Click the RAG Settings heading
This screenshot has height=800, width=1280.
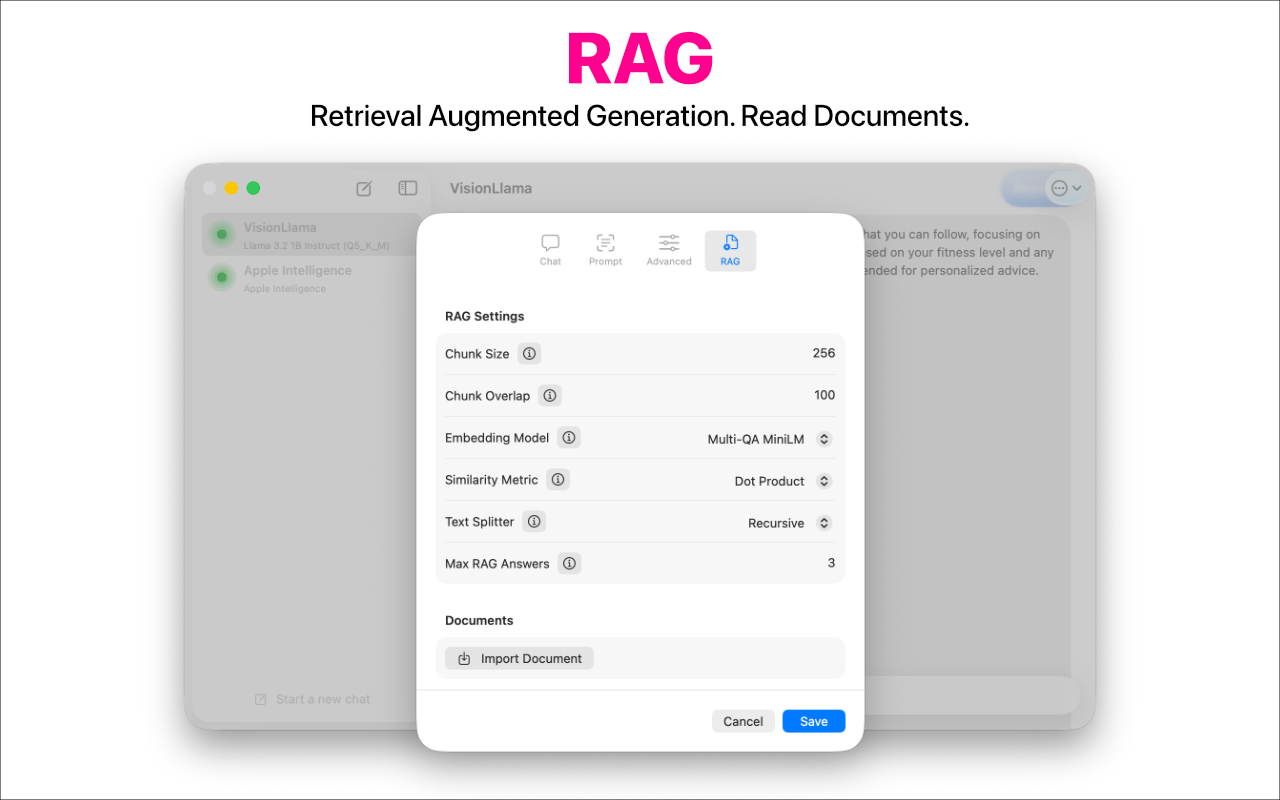pyautogui.click(x=485, y=316)
